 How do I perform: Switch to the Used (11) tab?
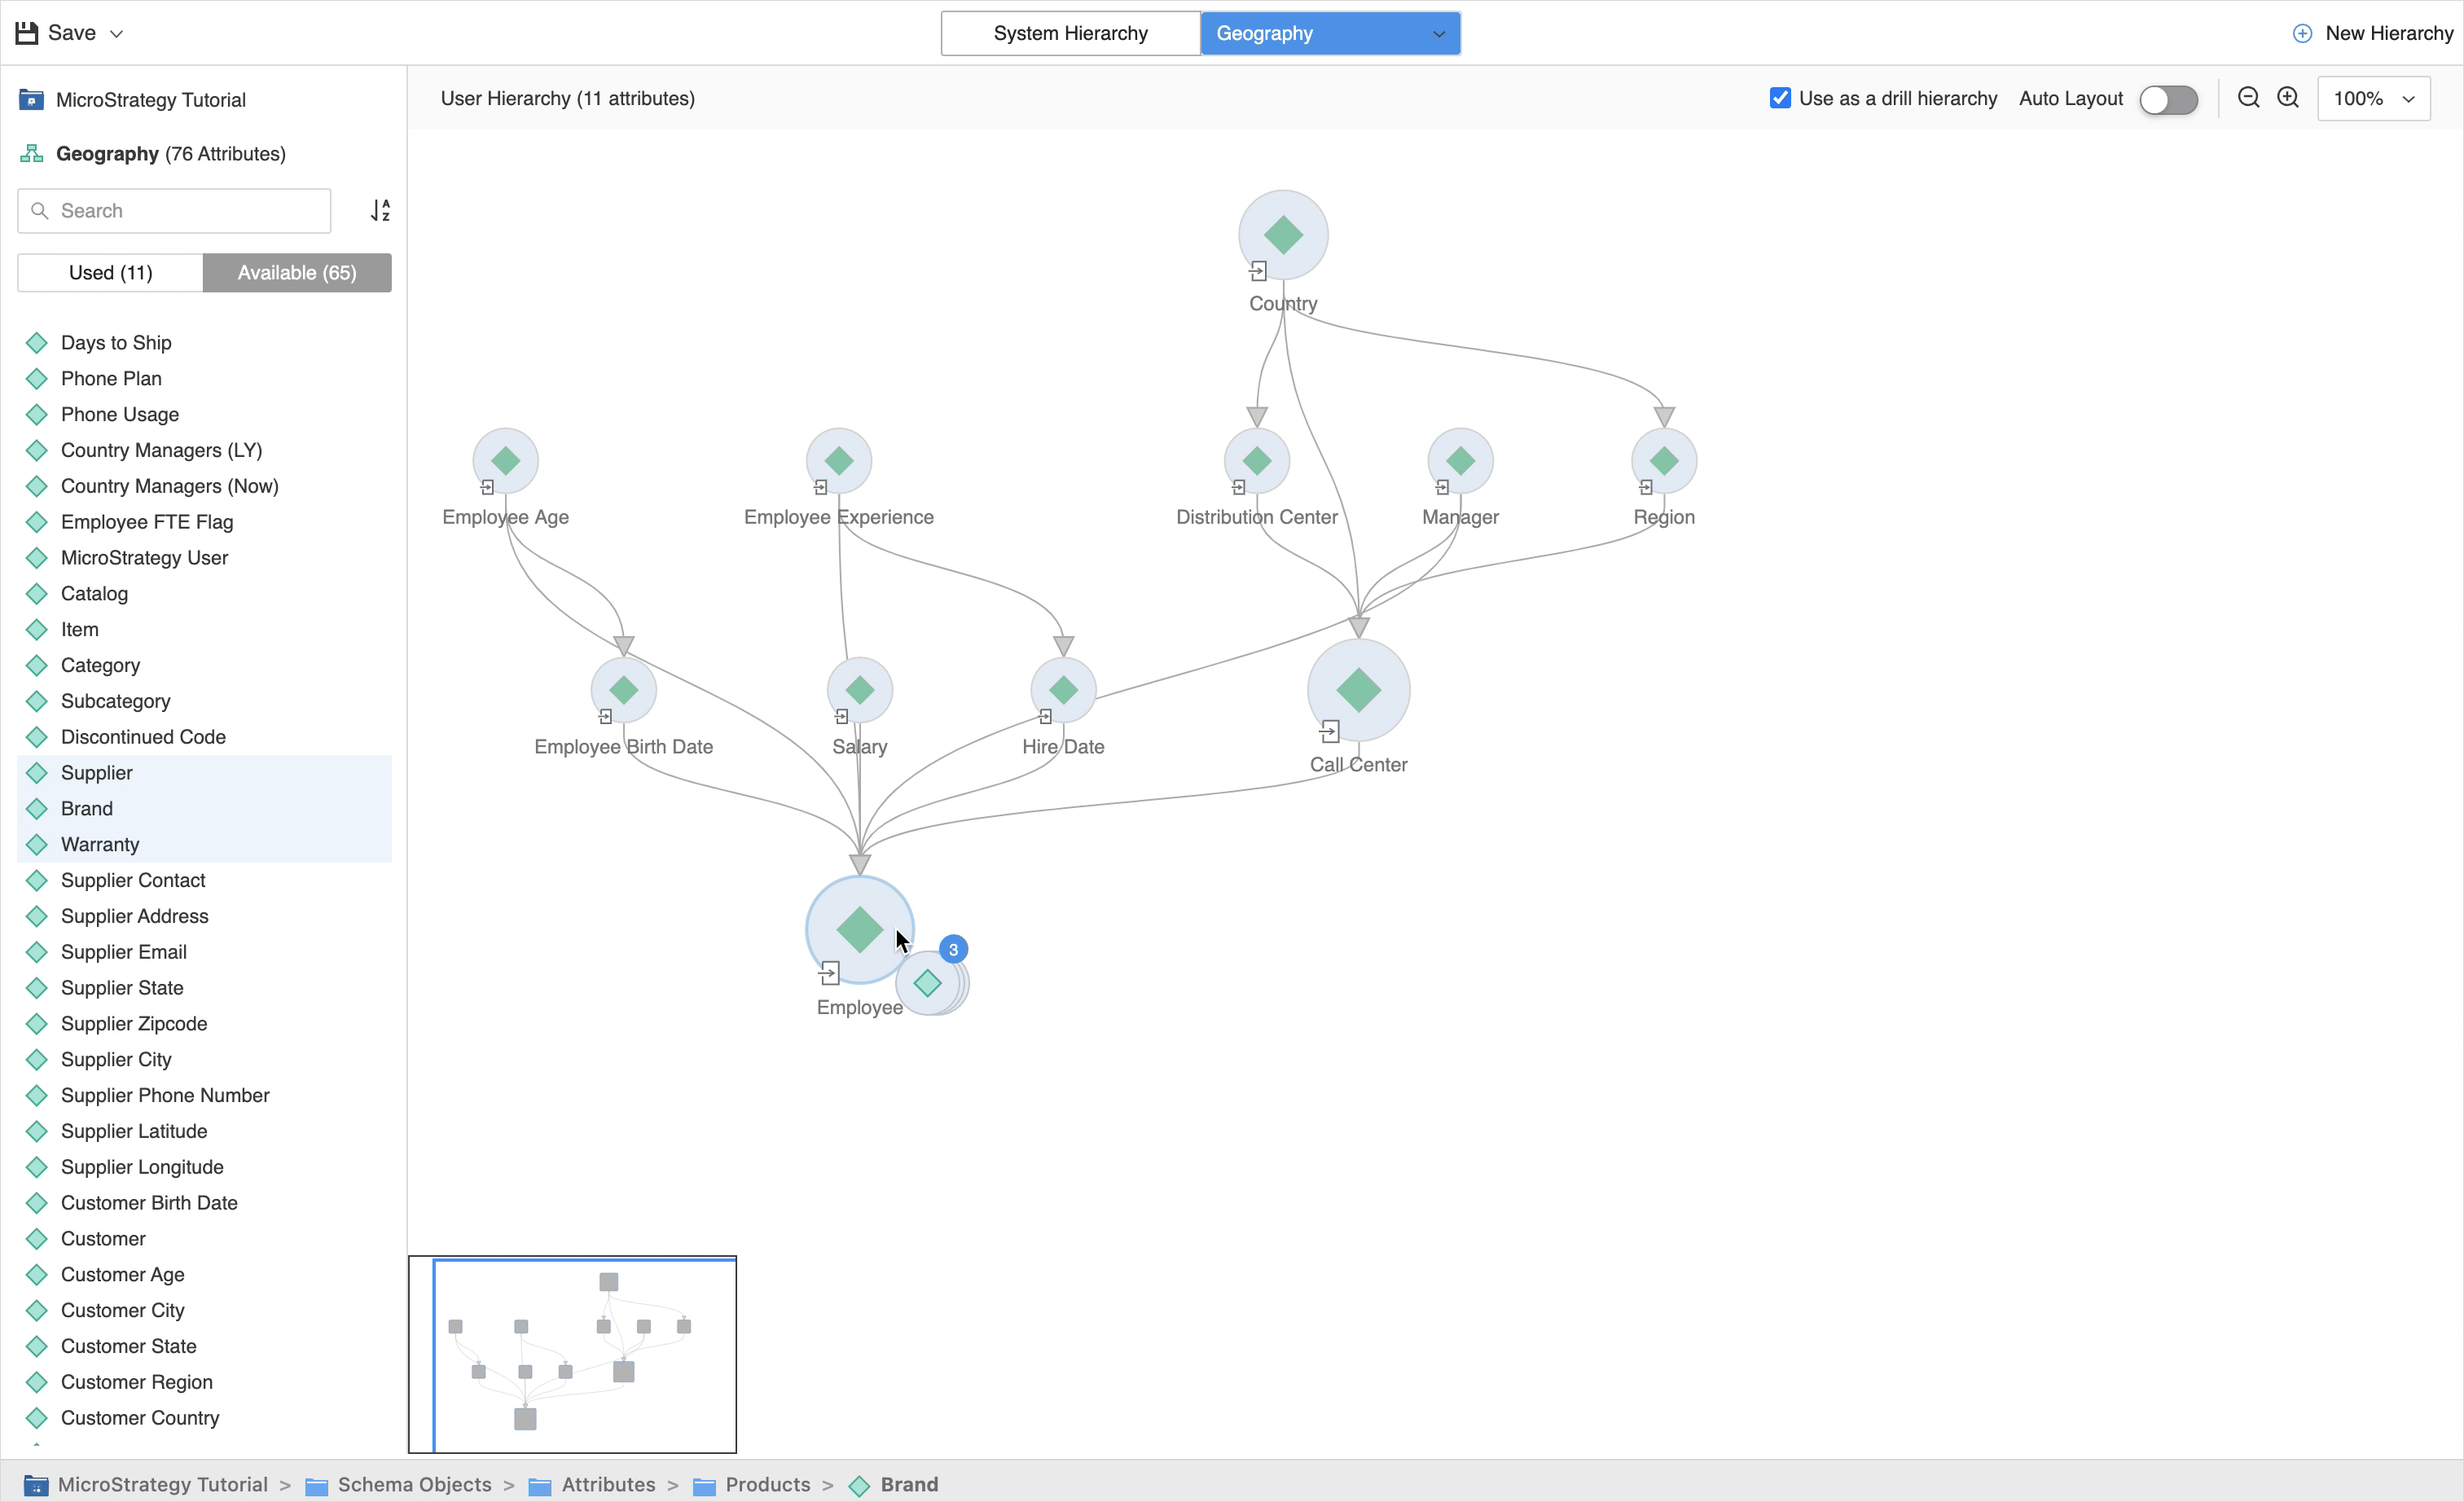coord(110,272)
